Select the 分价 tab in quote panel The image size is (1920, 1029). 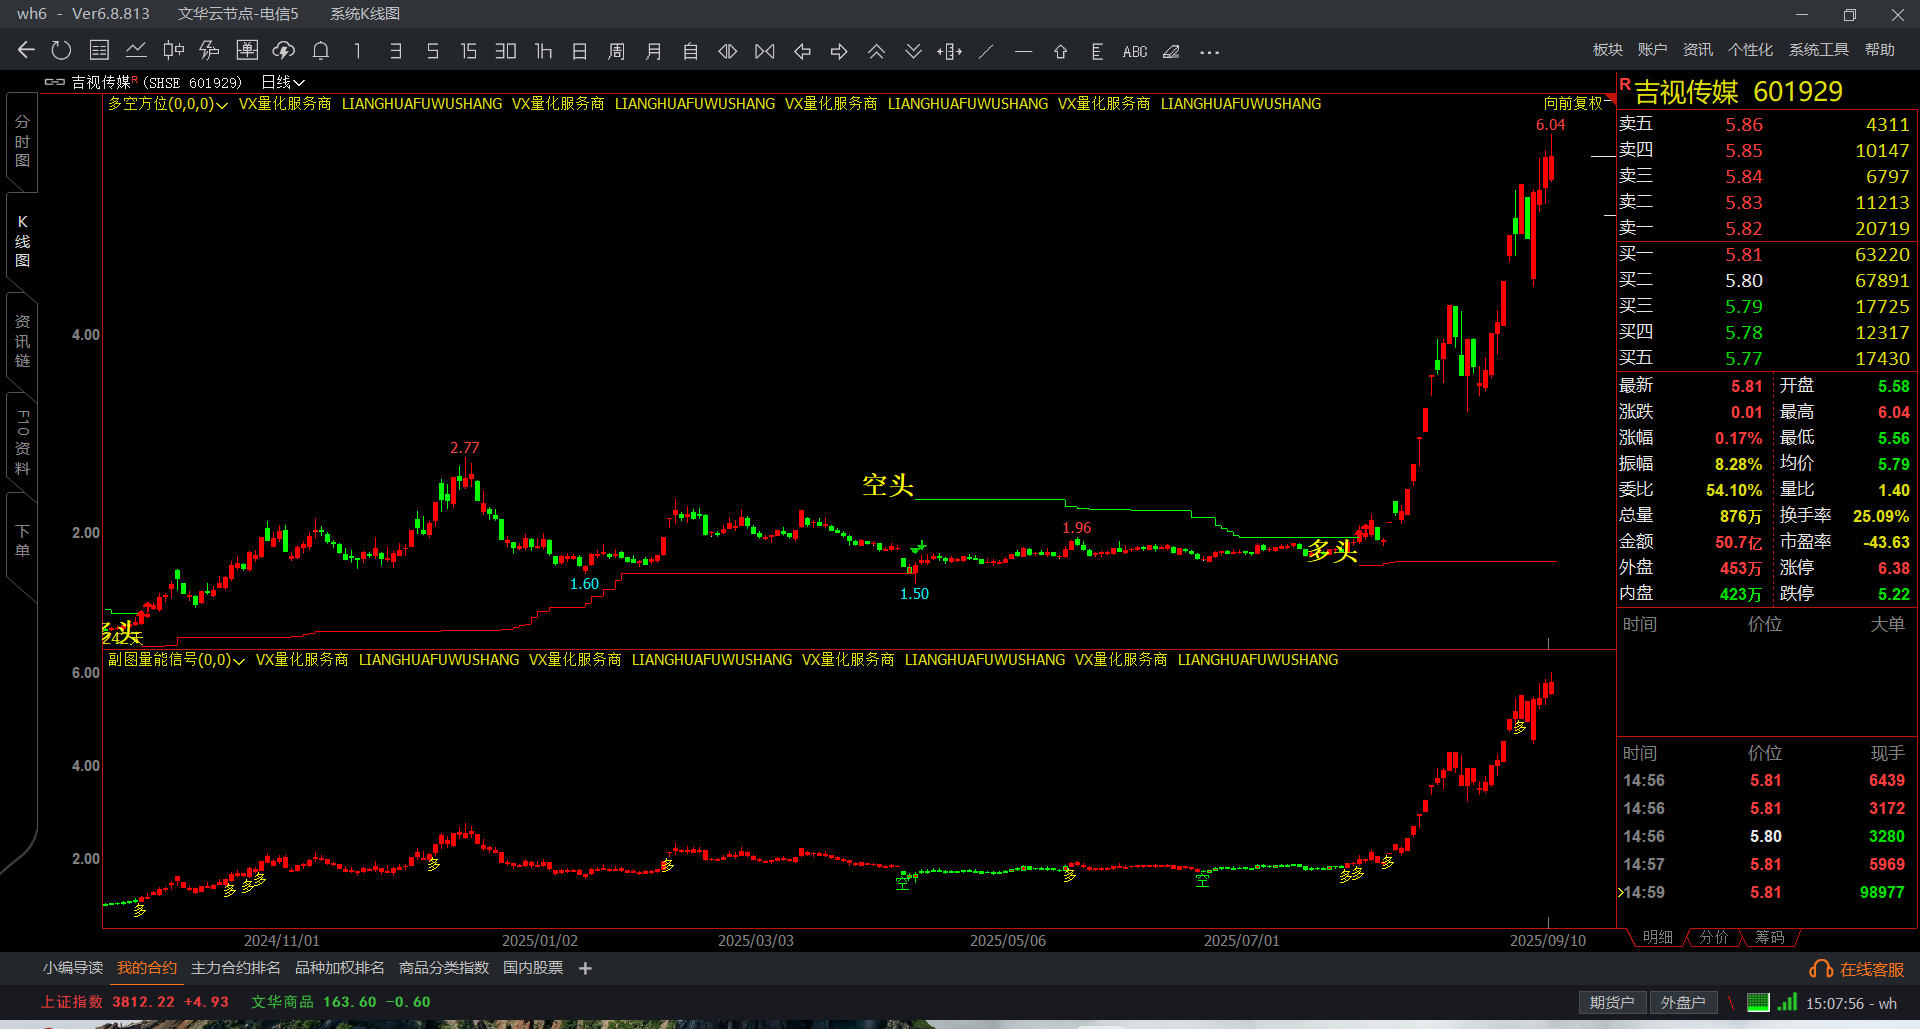click(1713, 937)
